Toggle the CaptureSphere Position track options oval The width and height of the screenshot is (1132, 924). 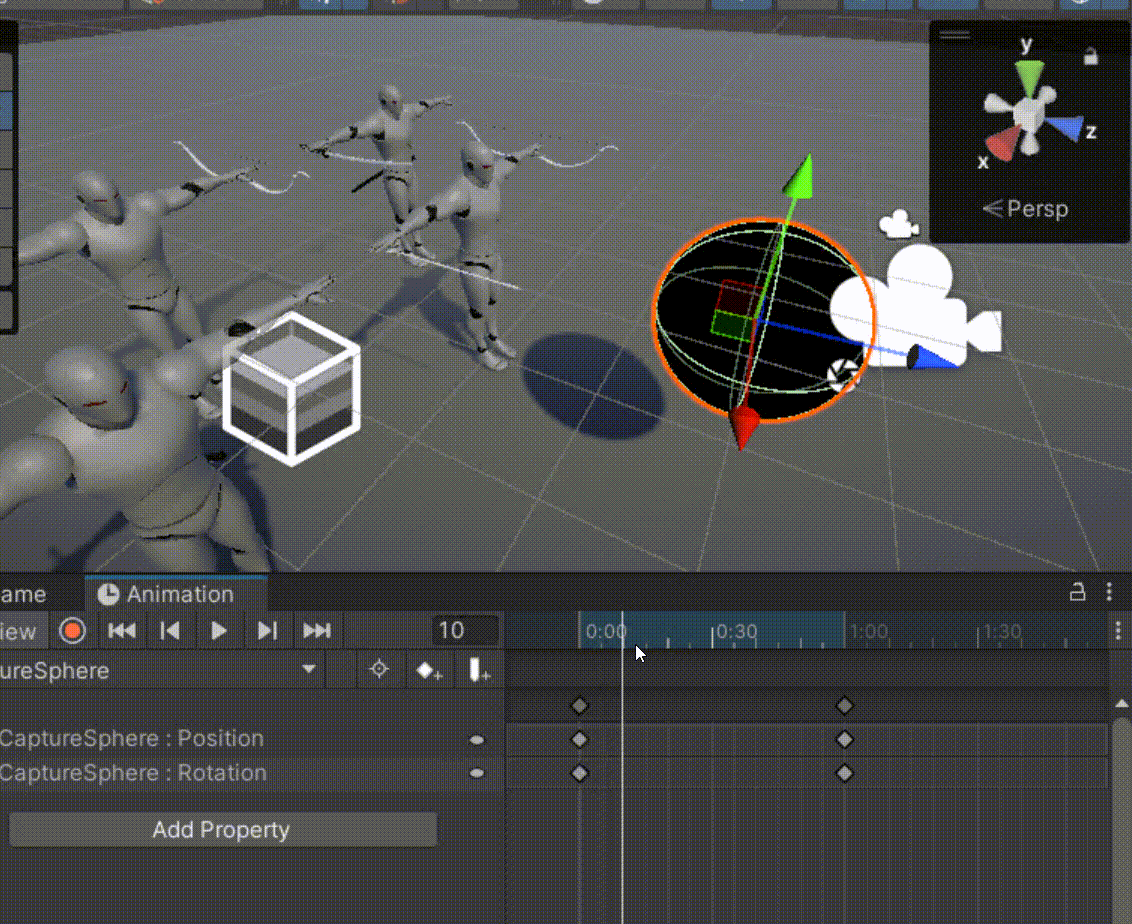477,739
